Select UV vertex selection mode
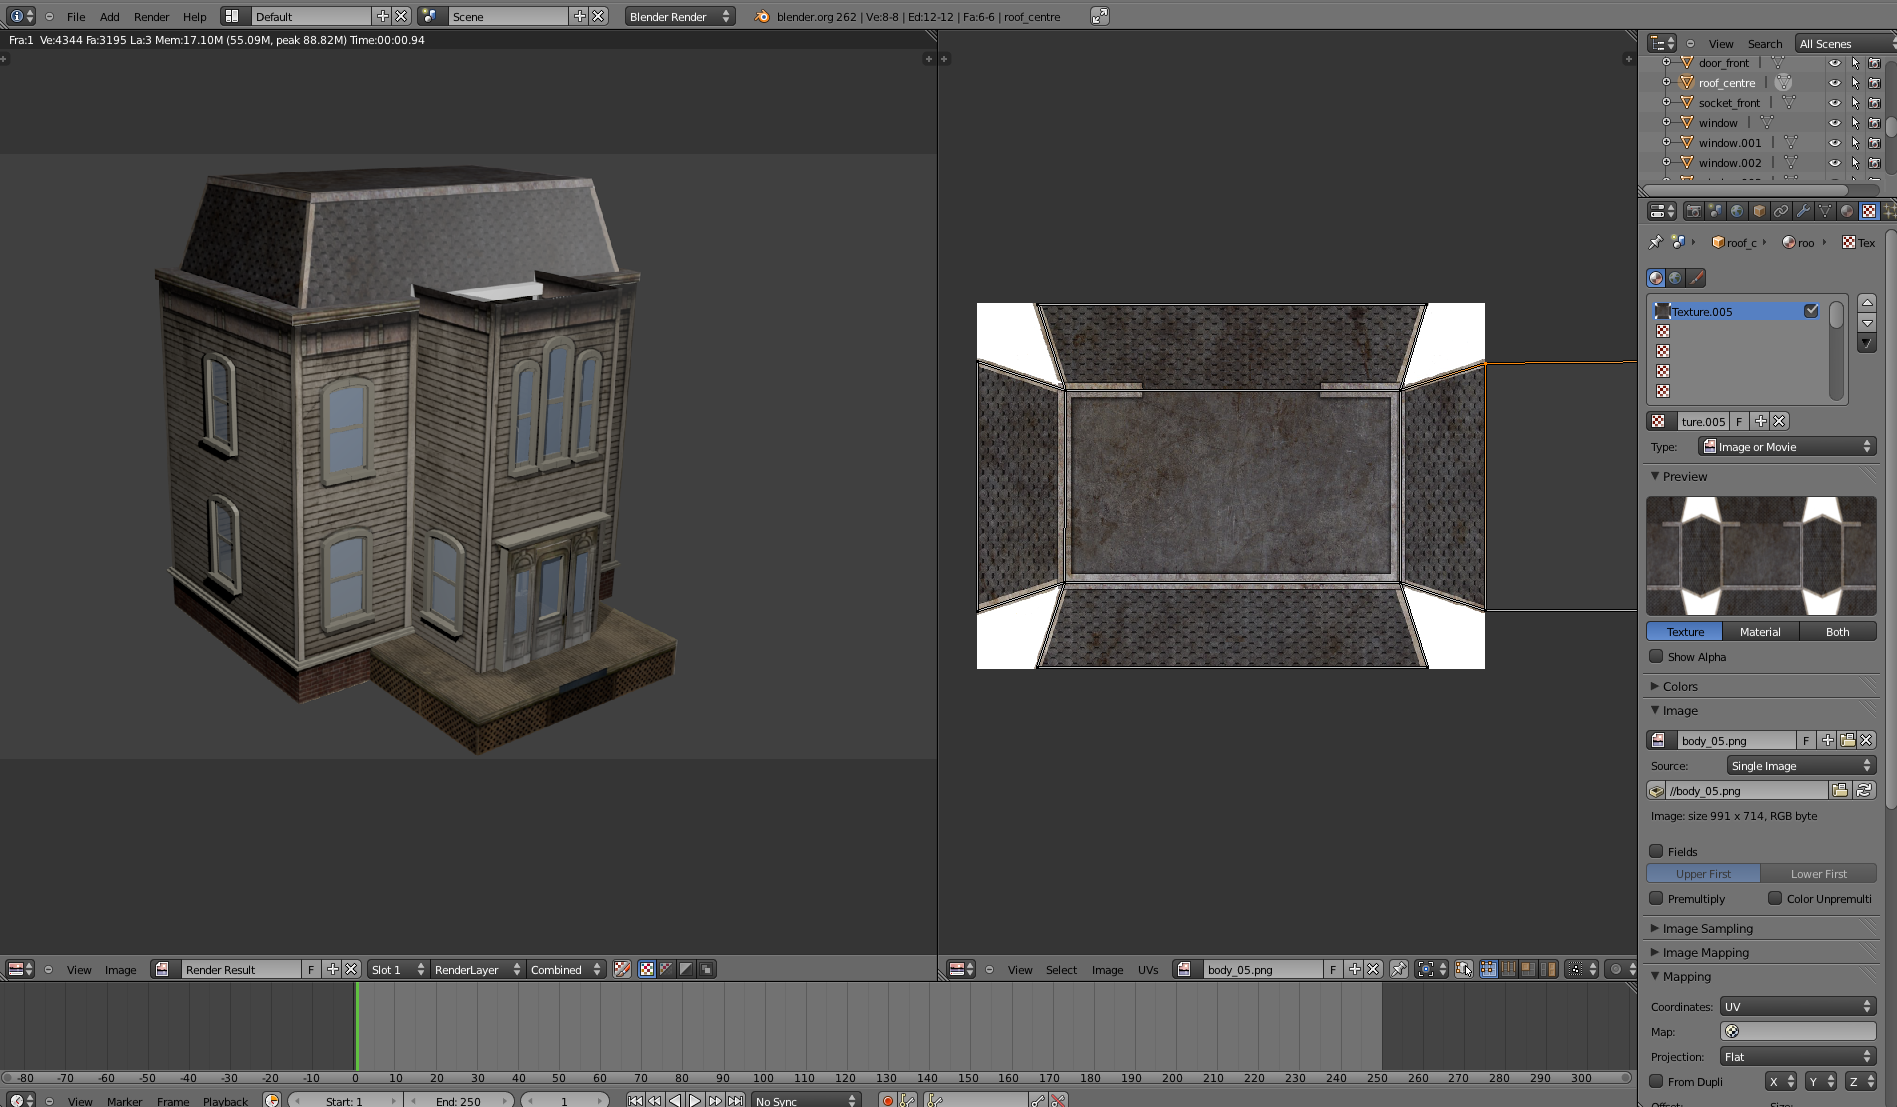This screenshot has height=1107, width=1897. click(x=1488, y=969)
